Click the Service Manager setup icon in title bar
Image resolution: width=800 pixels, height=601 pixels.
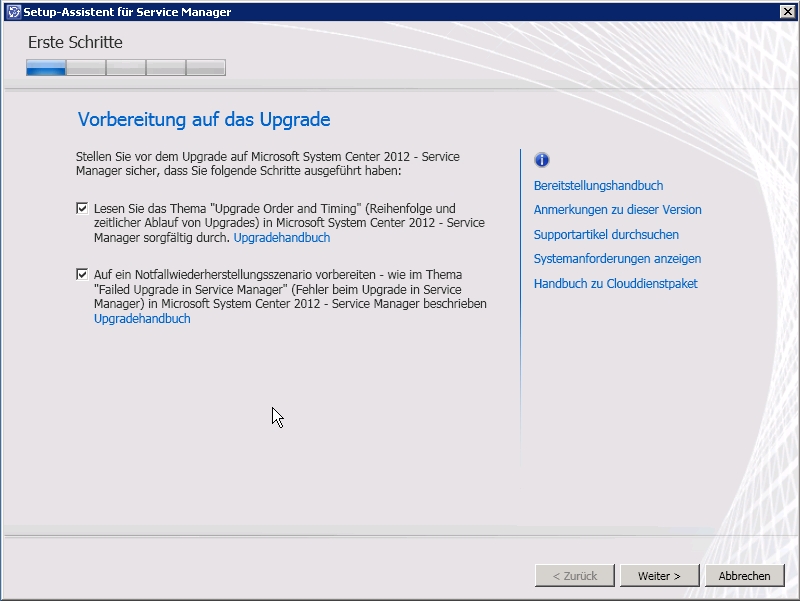click(x=12, y=12)
